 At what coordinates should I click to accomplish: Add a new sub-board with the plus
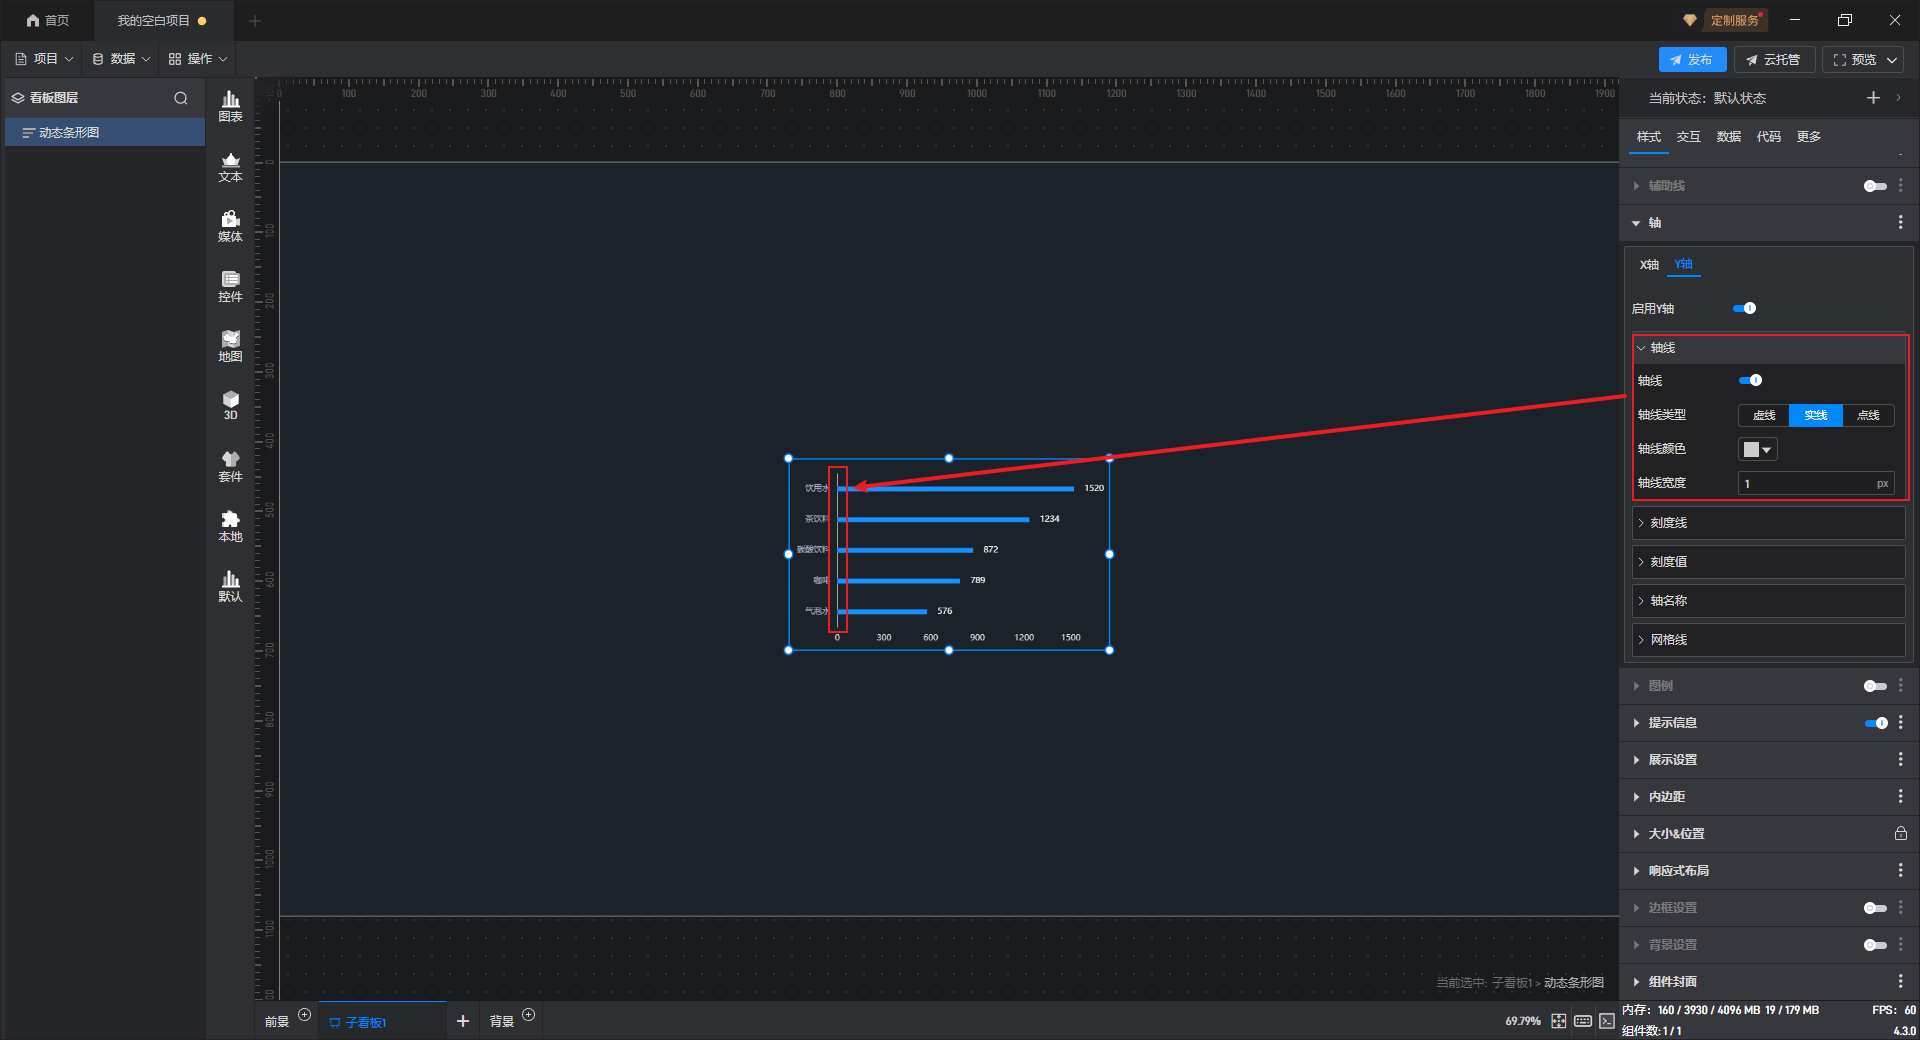463,1021
